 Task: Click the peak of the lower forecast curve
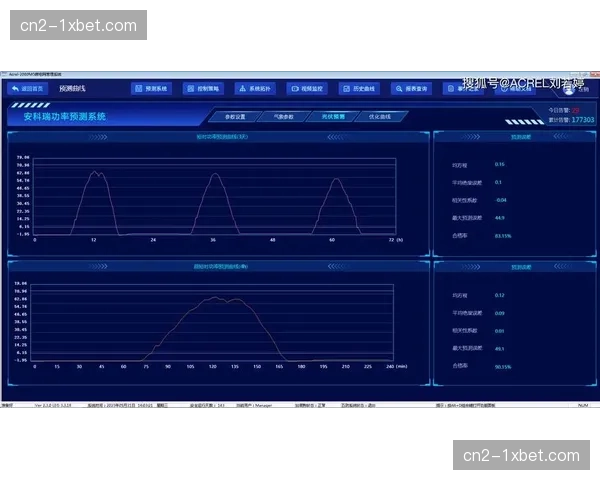pos(212,297)
